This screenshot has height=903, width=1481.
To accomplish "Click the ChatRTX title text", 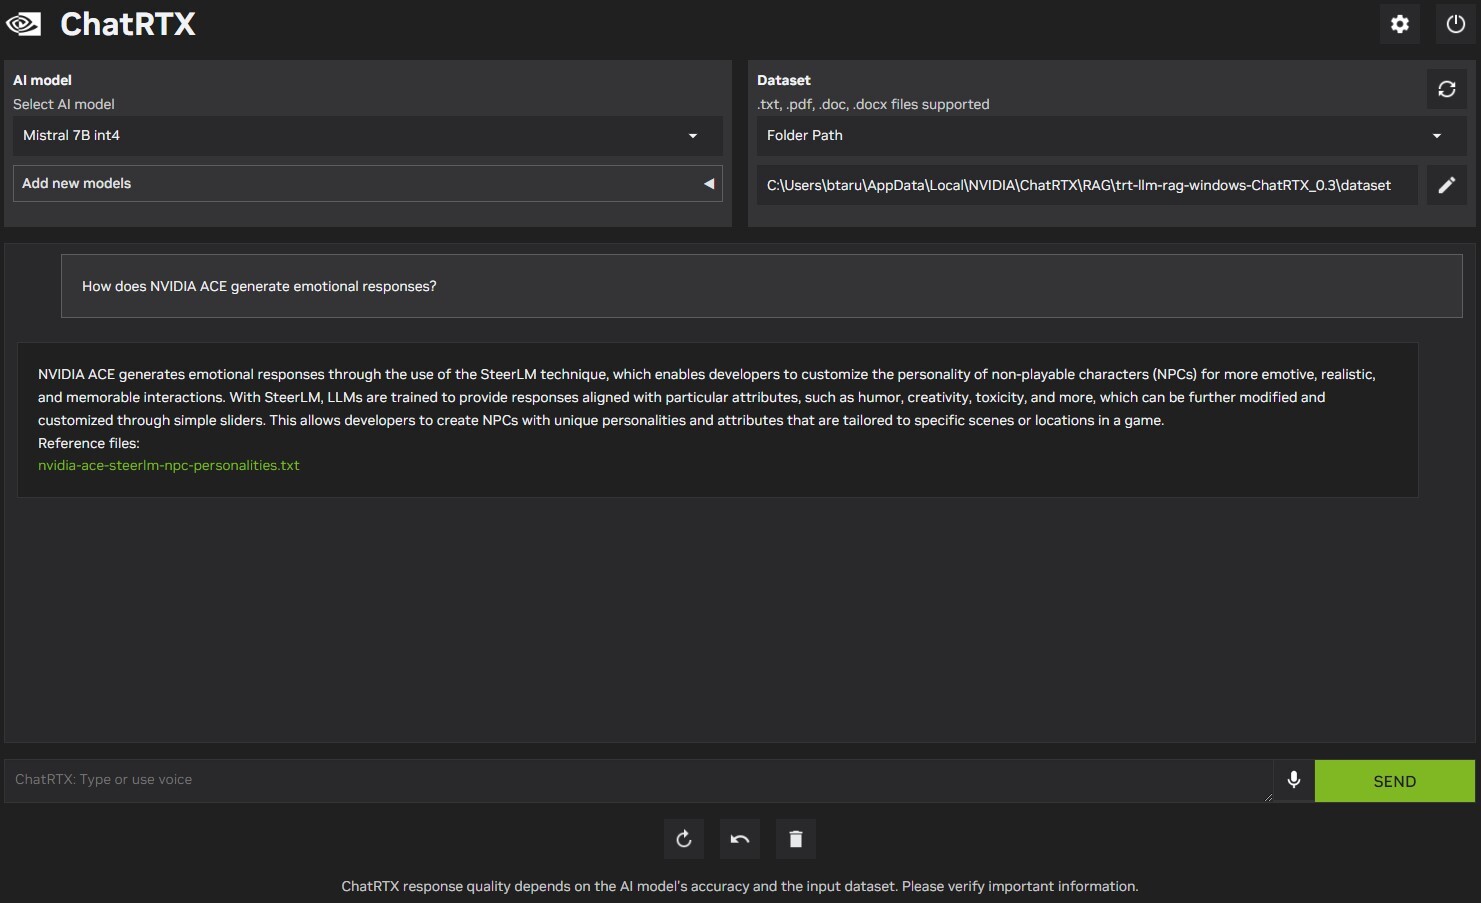I will (128, 24).
